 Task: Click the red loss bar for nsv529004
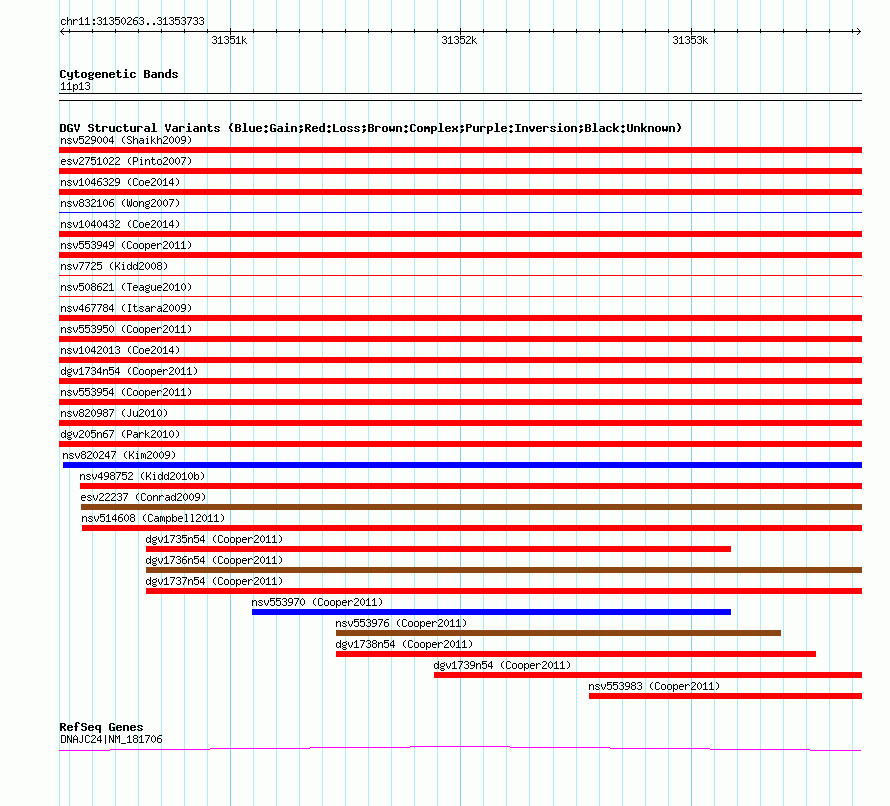(460, 150)
